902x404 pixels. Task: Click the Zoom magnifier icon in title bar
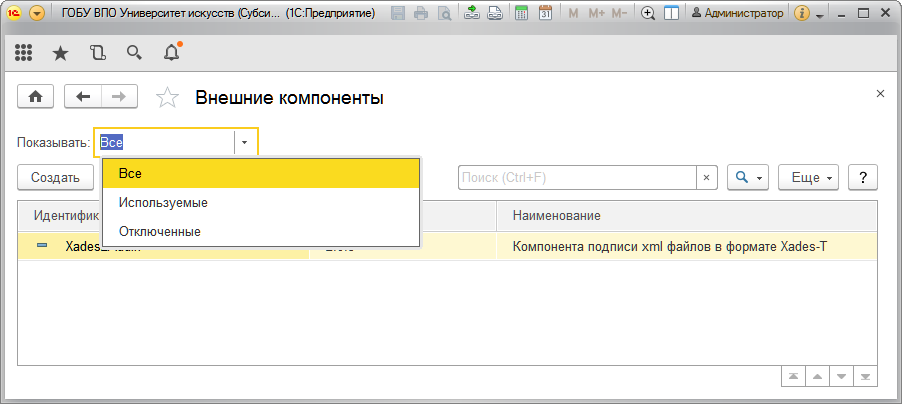(x=648, y=13)
